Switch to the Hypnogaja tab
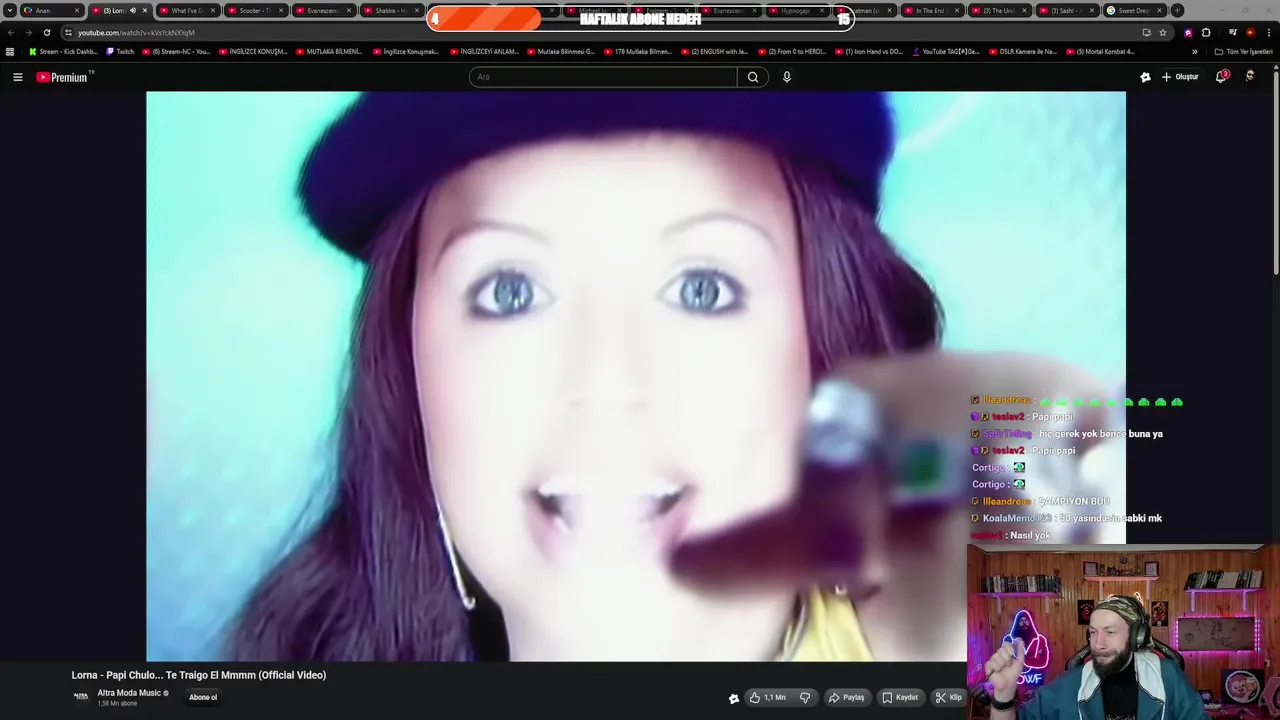 tap(796, 10)
